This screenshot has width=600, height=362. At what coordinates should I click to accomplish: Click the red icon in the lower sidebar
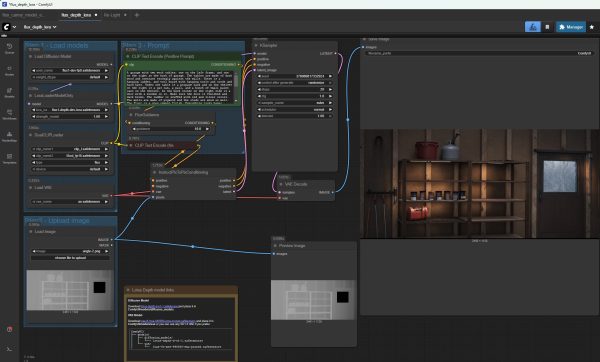(10, 329)
